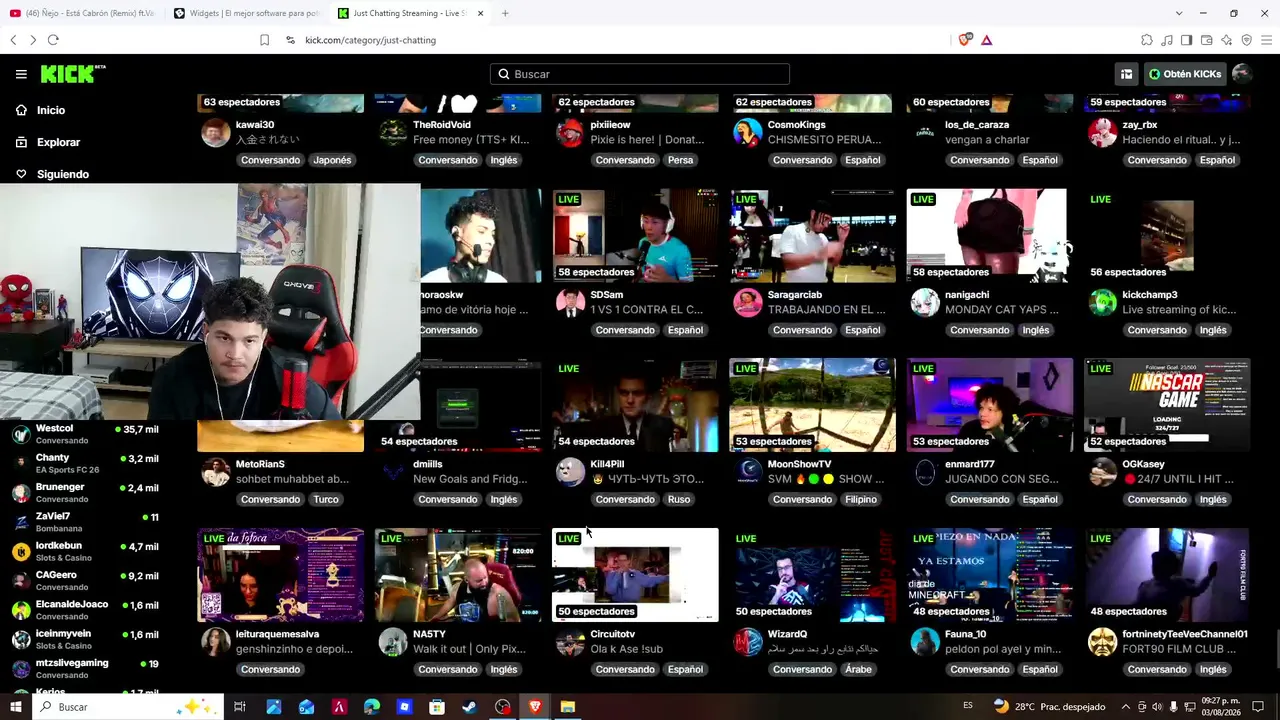
Task: Reload the page
Action: (x=53, y=40)
